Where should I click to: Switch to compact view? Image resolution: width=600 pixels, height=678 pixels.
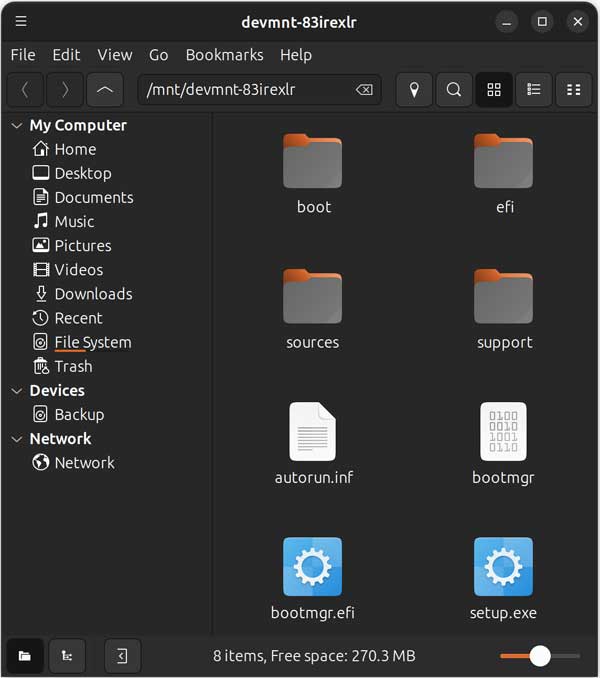click(x=574, y=90)
